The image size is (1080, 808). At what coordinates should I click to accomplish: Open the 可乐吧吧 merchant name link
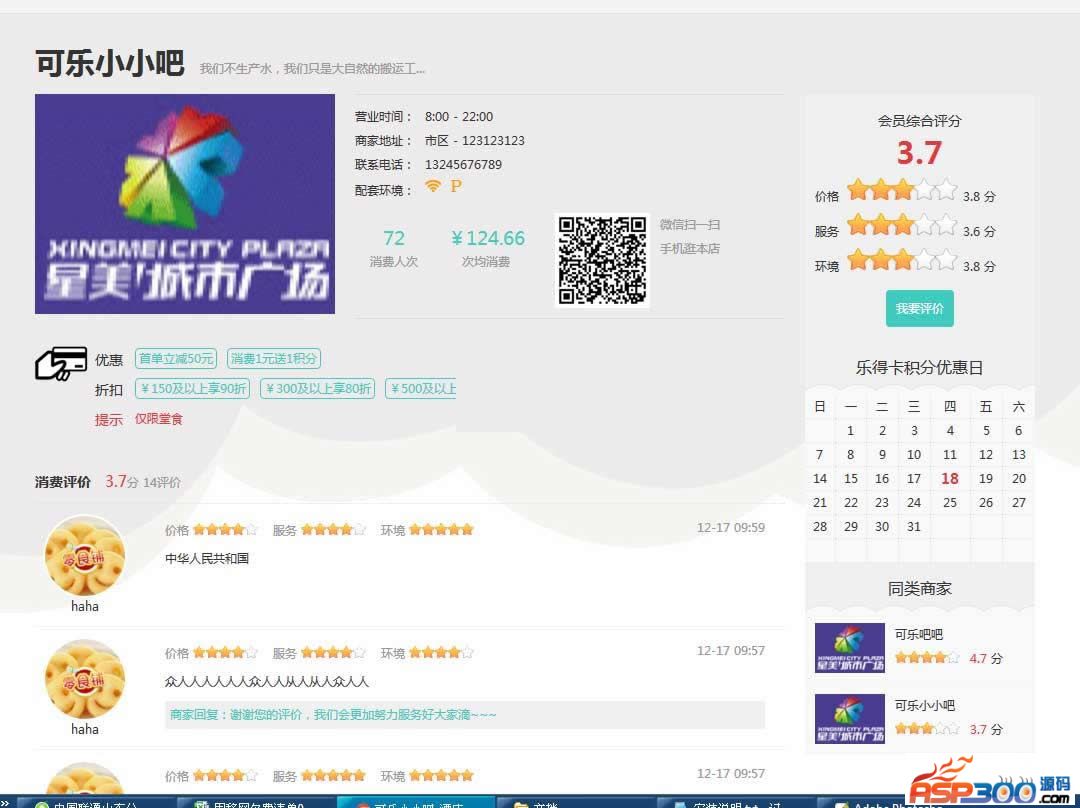[x=918, y=634]
